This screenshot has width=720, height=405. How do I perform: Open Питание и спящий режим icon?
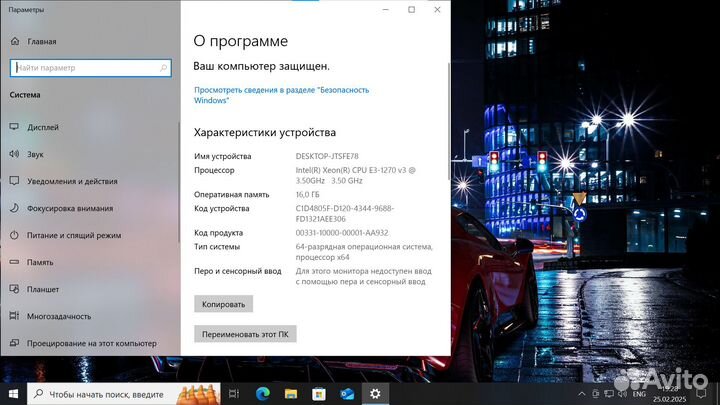pos(14,235)
